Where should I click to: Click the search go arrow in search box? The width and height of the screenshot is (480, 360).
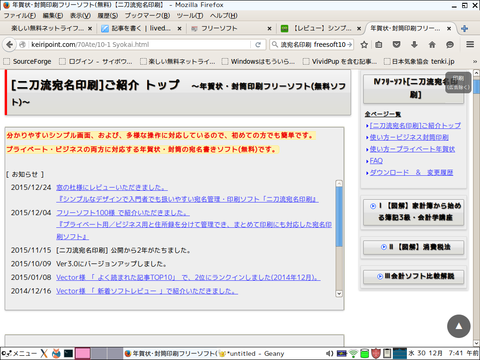pos(349,45)
